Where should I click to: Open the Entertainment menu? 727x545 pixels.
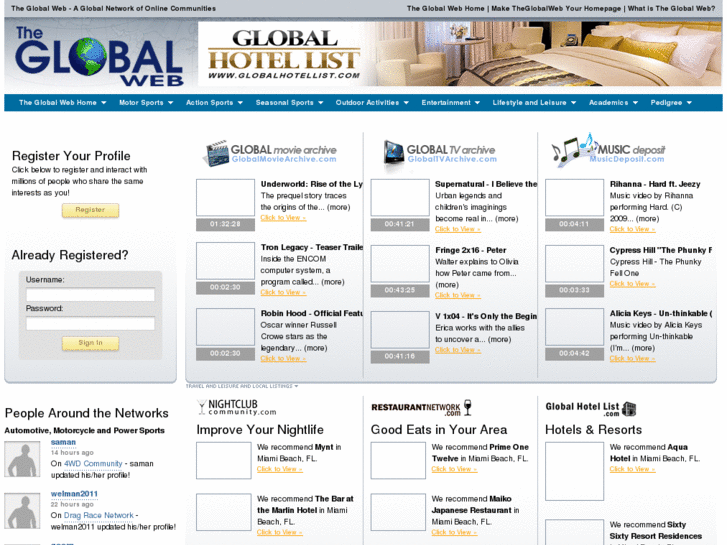(446, 103)
